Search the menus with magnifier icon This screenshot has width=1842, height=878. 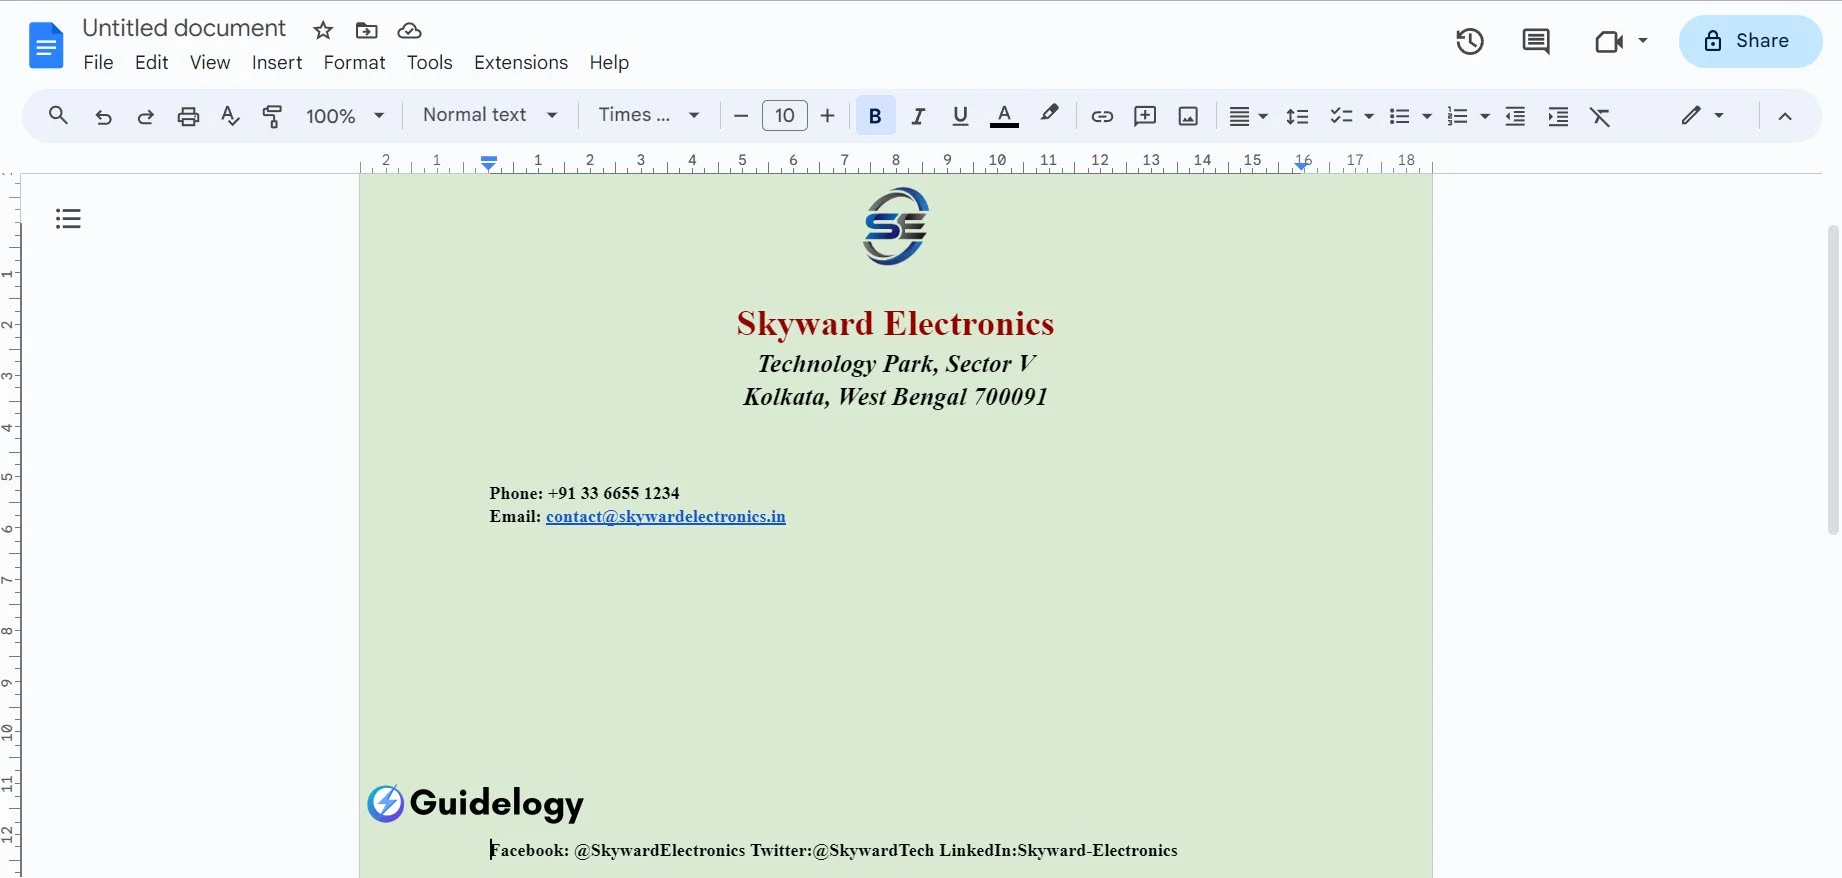click(x=58, y=116)
